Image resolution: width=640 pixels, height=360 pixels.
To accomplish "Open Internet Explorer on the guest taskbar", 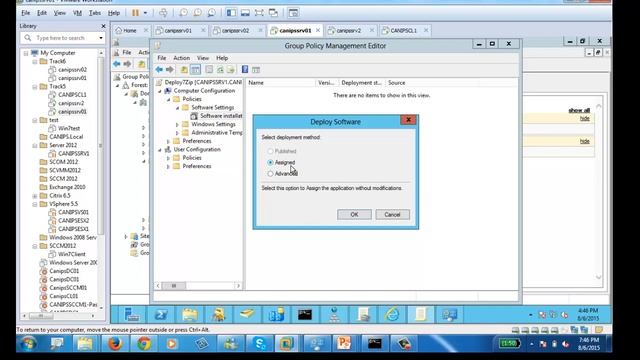I will [392, 315].
